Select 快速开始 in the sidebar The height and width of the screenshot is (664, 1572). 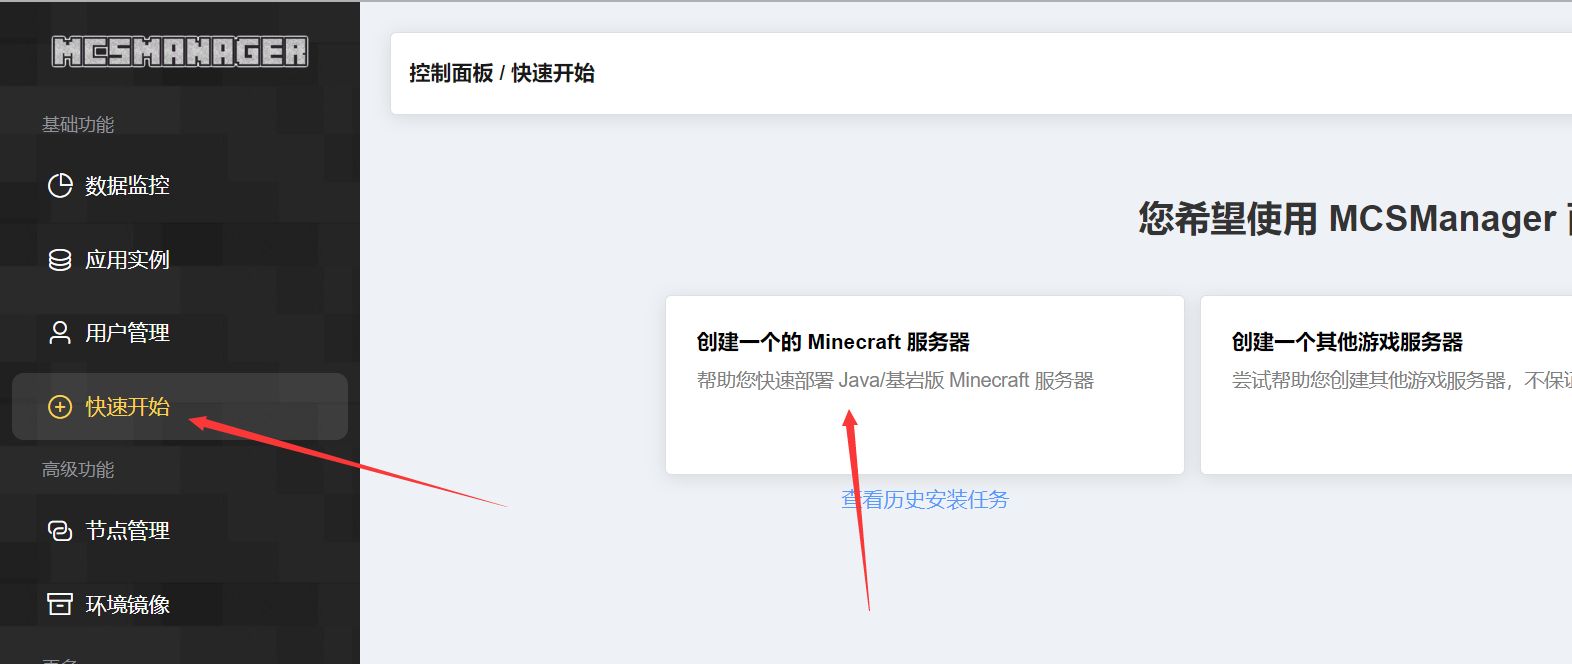180,407
